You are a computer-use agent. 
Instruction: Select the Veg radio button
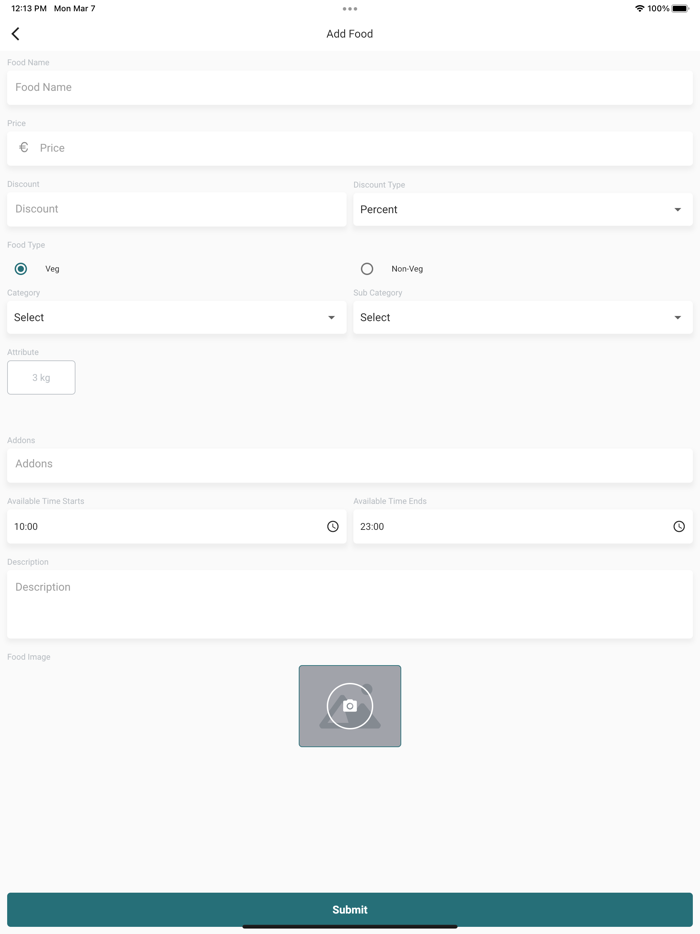coord(21,269)
